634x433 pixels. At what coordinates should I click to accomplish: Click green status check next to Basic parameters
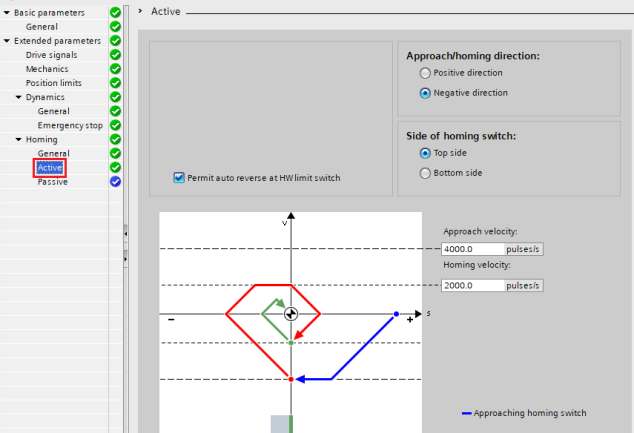click(115, 13)
